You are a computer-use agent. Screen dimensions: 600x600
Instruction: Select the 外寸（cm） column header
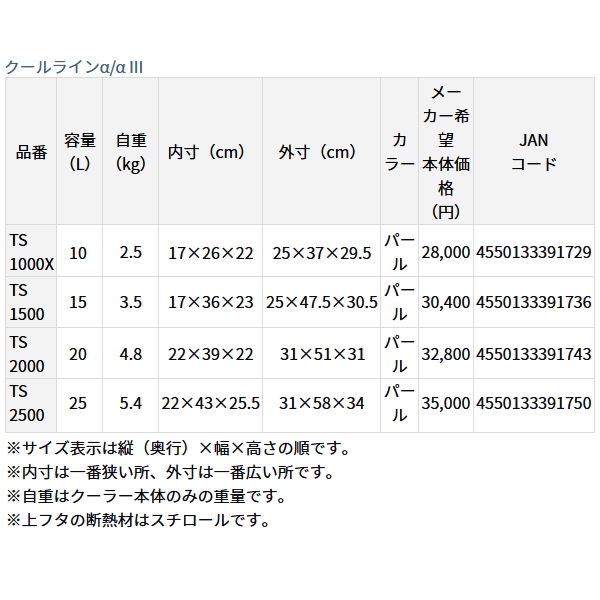click(x=321, y=152)
